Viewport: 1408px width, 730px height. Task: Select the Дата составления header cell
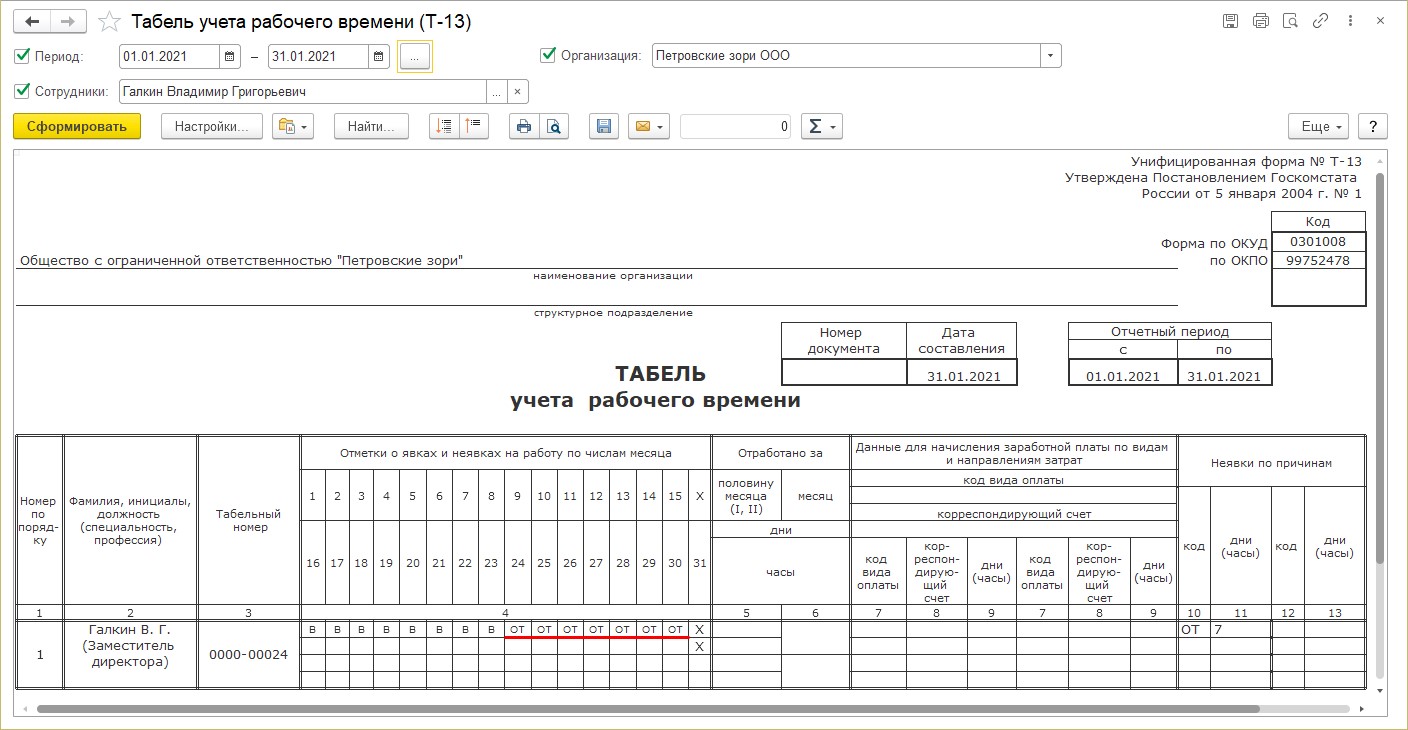point(961,340)
